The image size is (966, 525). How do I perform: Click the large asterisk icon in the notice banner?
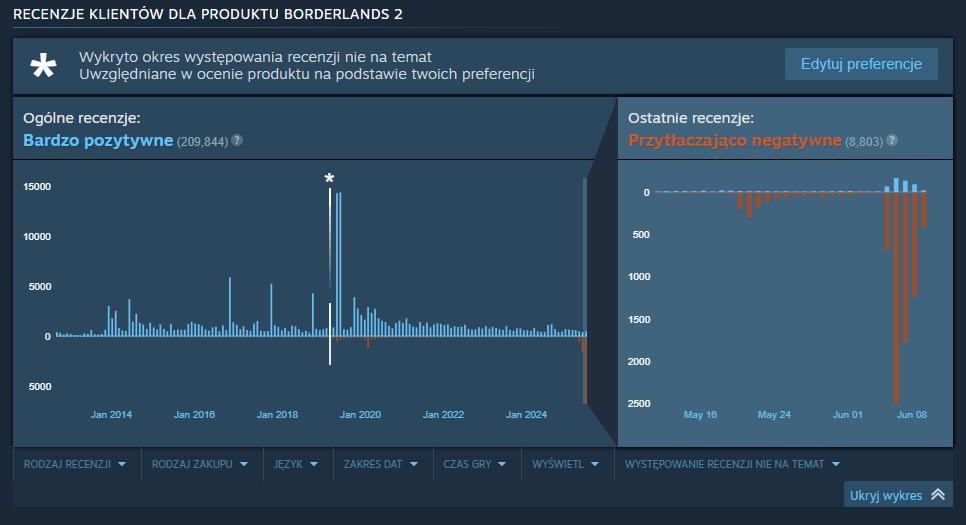click(44, 66)
